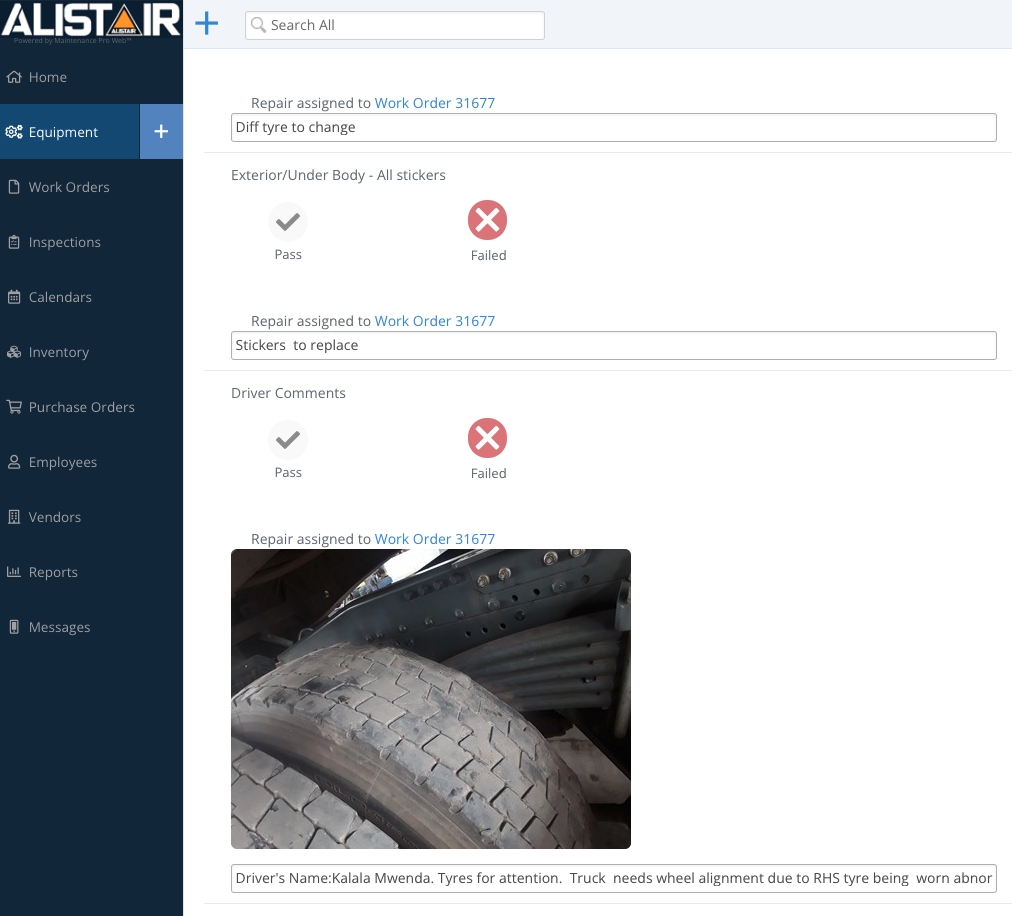Open the Vendors list
The width and height of the screenshot is (1012, 916).
click(x=54, y=517)
